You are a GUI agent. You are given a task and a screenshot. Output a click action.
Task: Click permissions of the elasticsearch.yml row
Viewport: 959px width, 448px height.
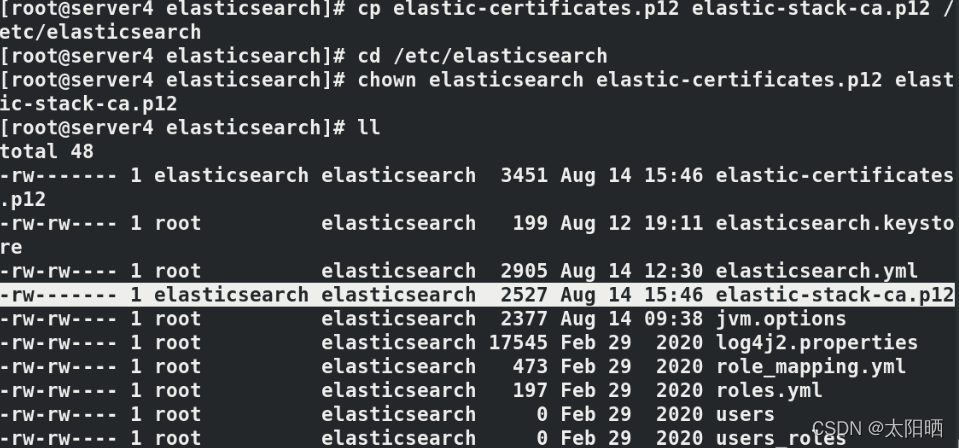coord(59,271)
